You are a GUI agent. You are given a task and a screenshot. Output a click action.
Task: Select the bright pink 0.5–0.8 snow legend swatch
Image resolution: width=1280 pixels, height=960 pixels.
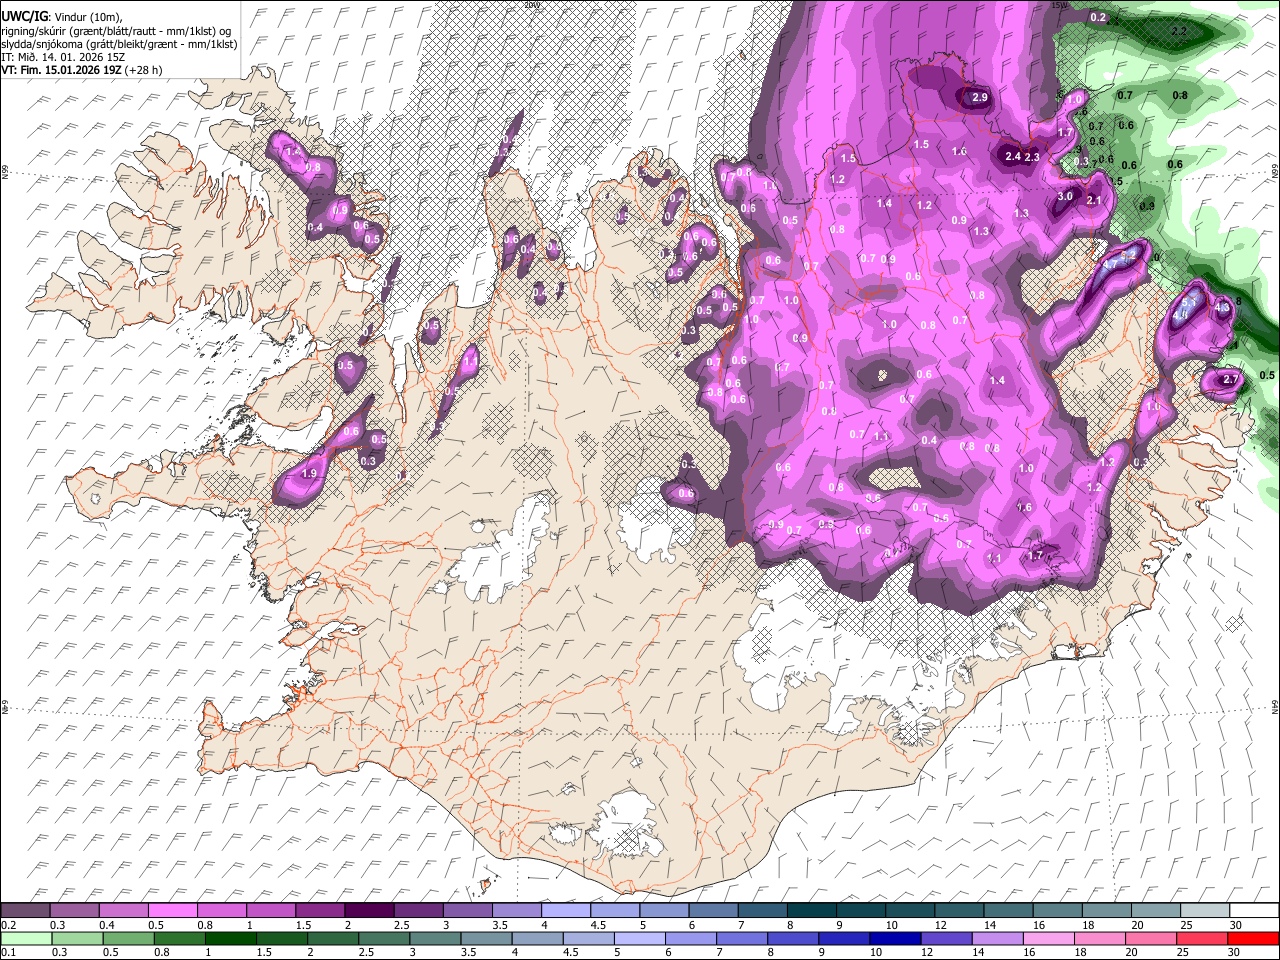[x=172, y=910]
